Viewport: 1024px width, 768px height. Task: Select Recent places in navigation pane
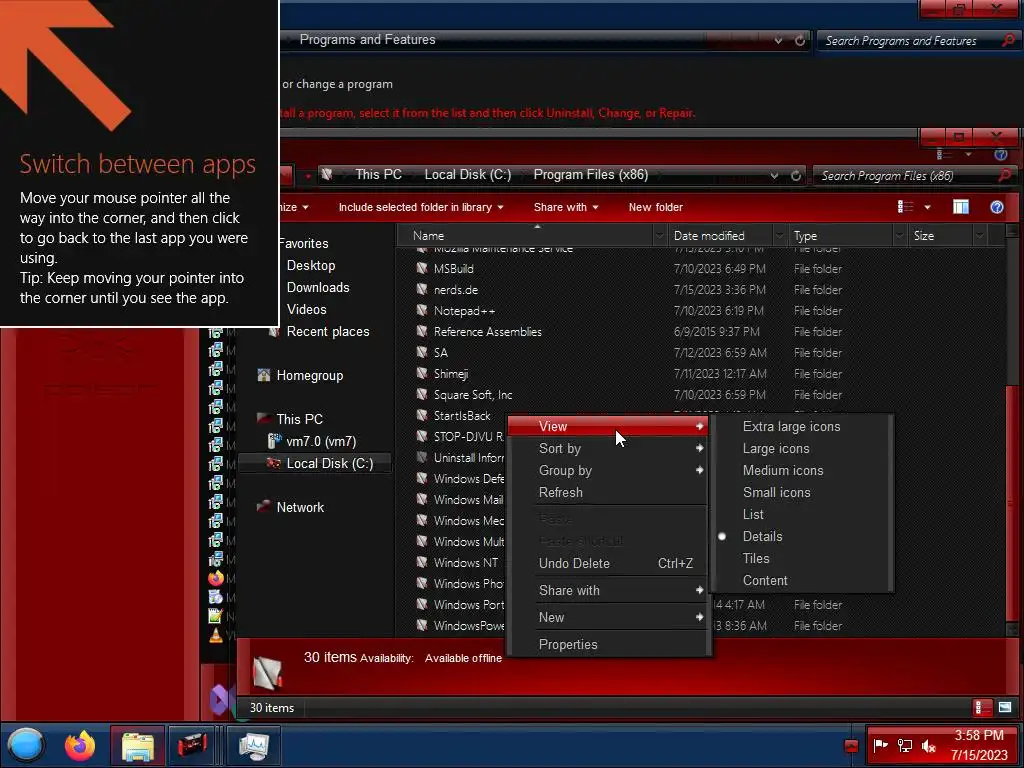[x=328, y=331]
